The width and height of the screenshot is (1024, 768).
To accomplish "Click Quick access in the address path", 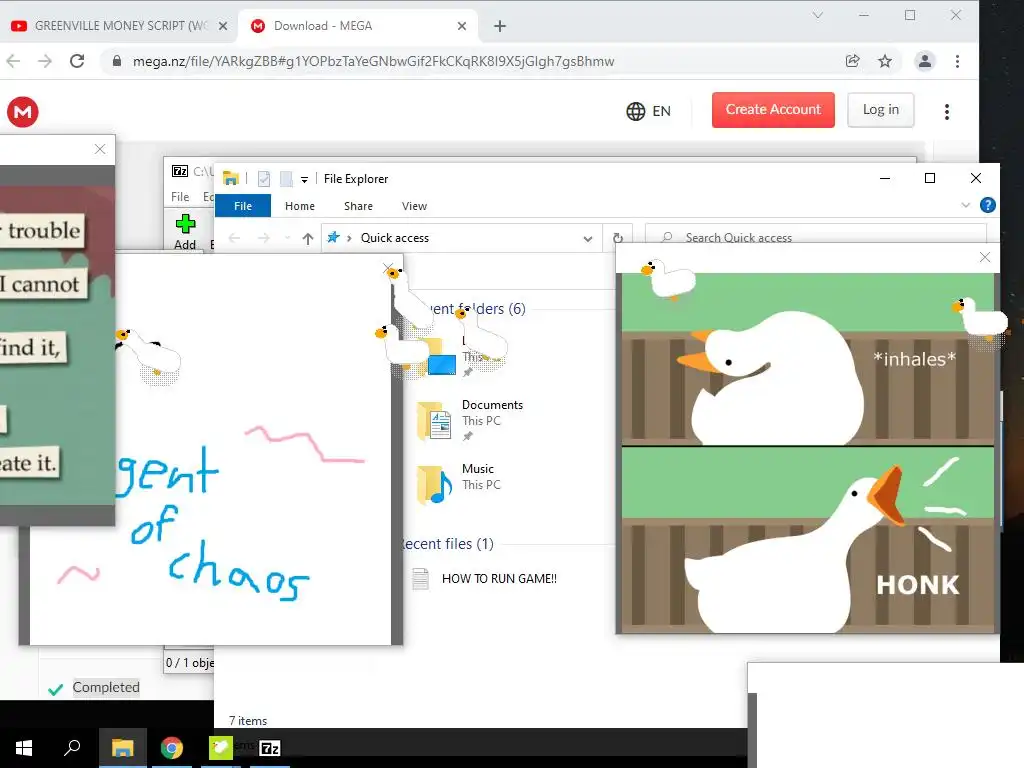I will point(394,238).
